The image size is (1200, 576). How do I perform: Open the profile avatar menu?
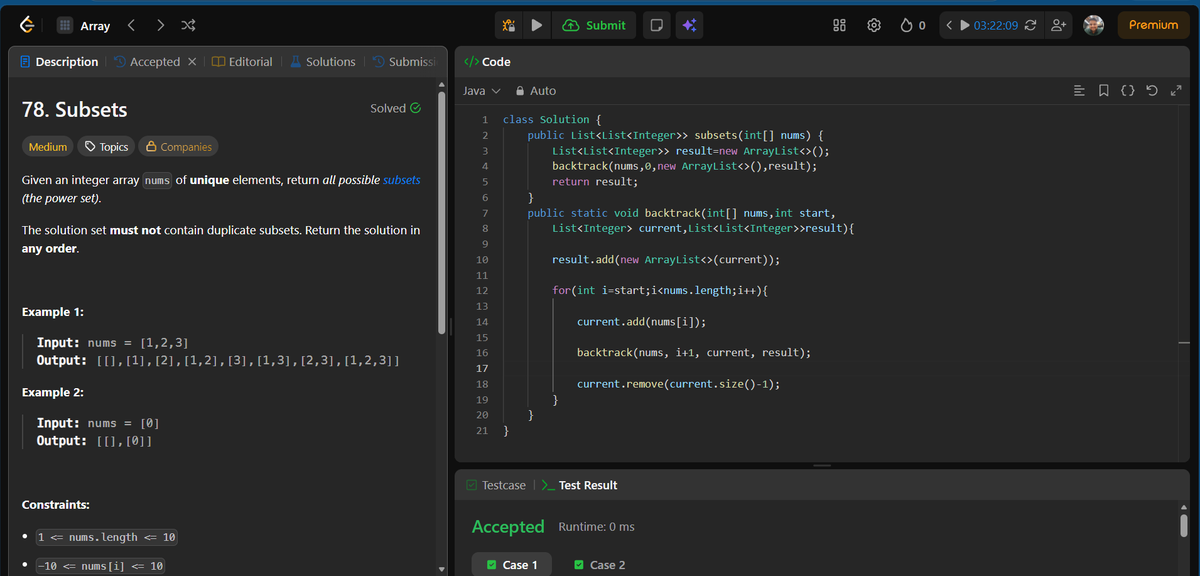click(x=1093, y=25)
